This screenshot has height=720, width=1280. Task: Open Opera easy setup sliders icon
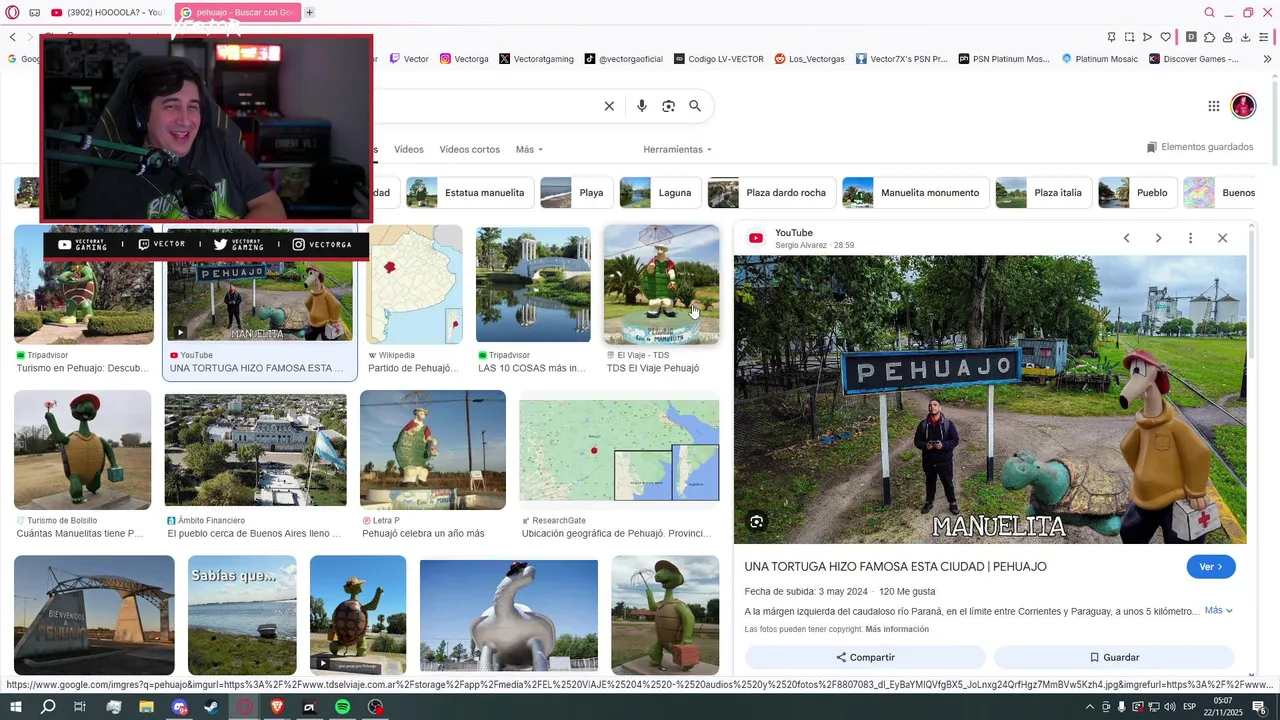point(1264,37)
